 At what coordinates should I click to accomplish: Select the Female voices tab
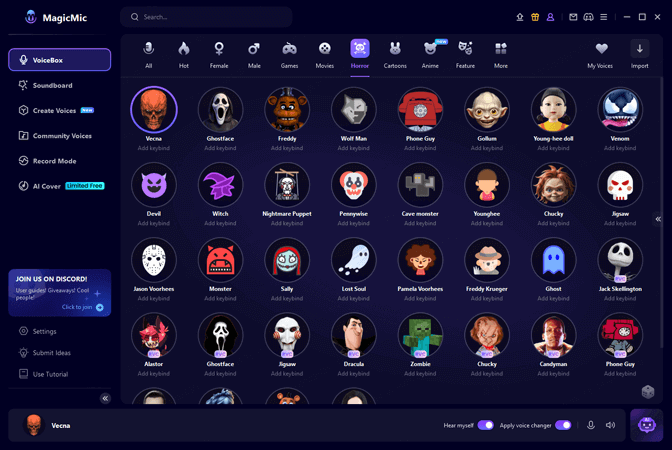(219, 55)
